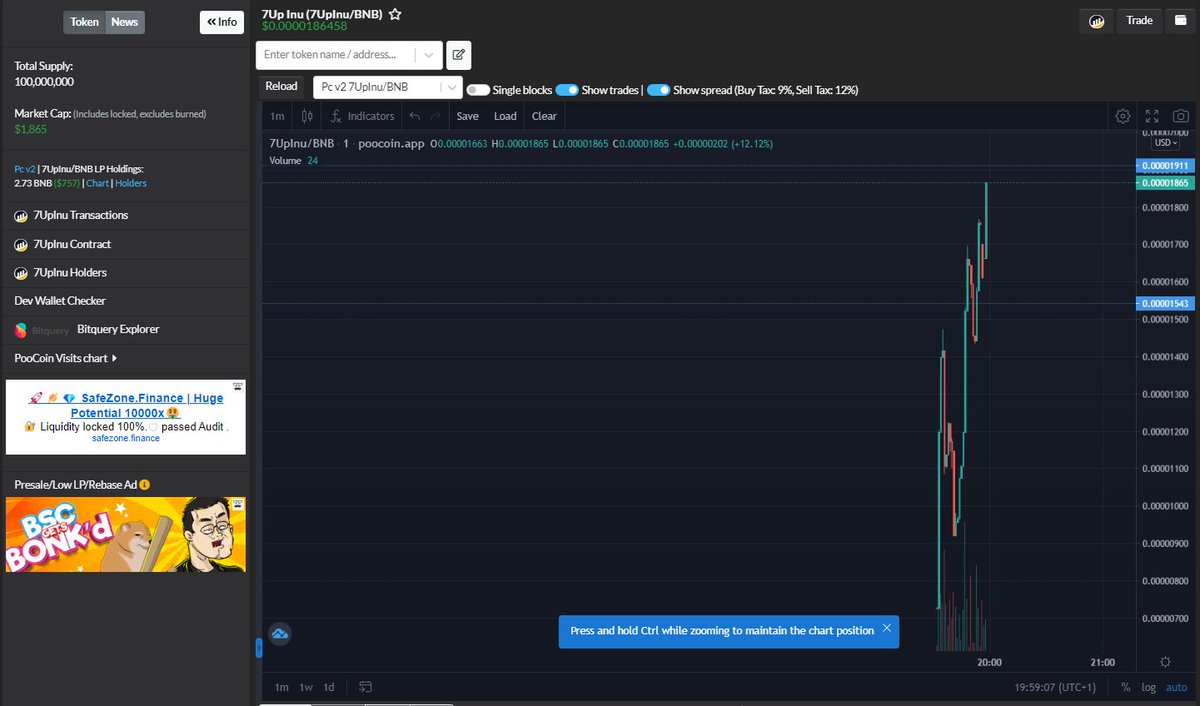Toggle the Show spread switch
This screenshot has width=1200, height=706.
pyautogui.click(x=658, y=90)
